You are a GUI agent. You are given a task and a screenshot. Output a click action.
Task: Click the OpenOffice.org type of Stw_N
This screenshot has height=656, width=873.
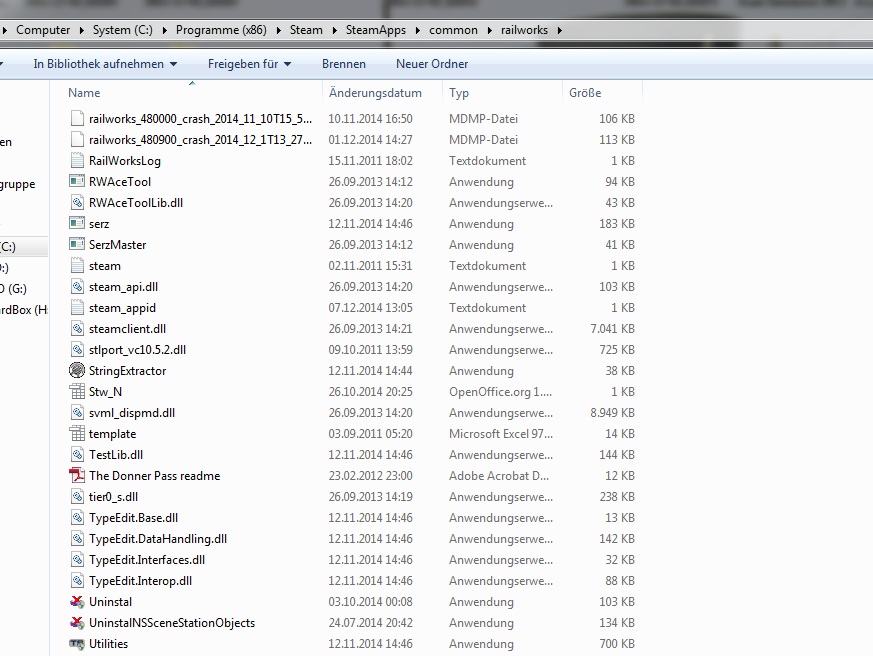point(501,392)
